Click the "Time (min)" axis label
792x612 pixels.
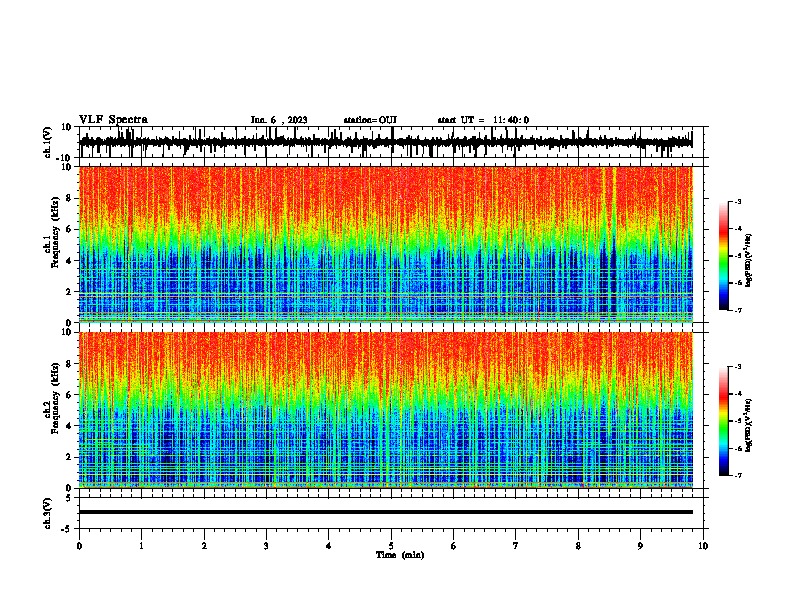pos(400,555)
